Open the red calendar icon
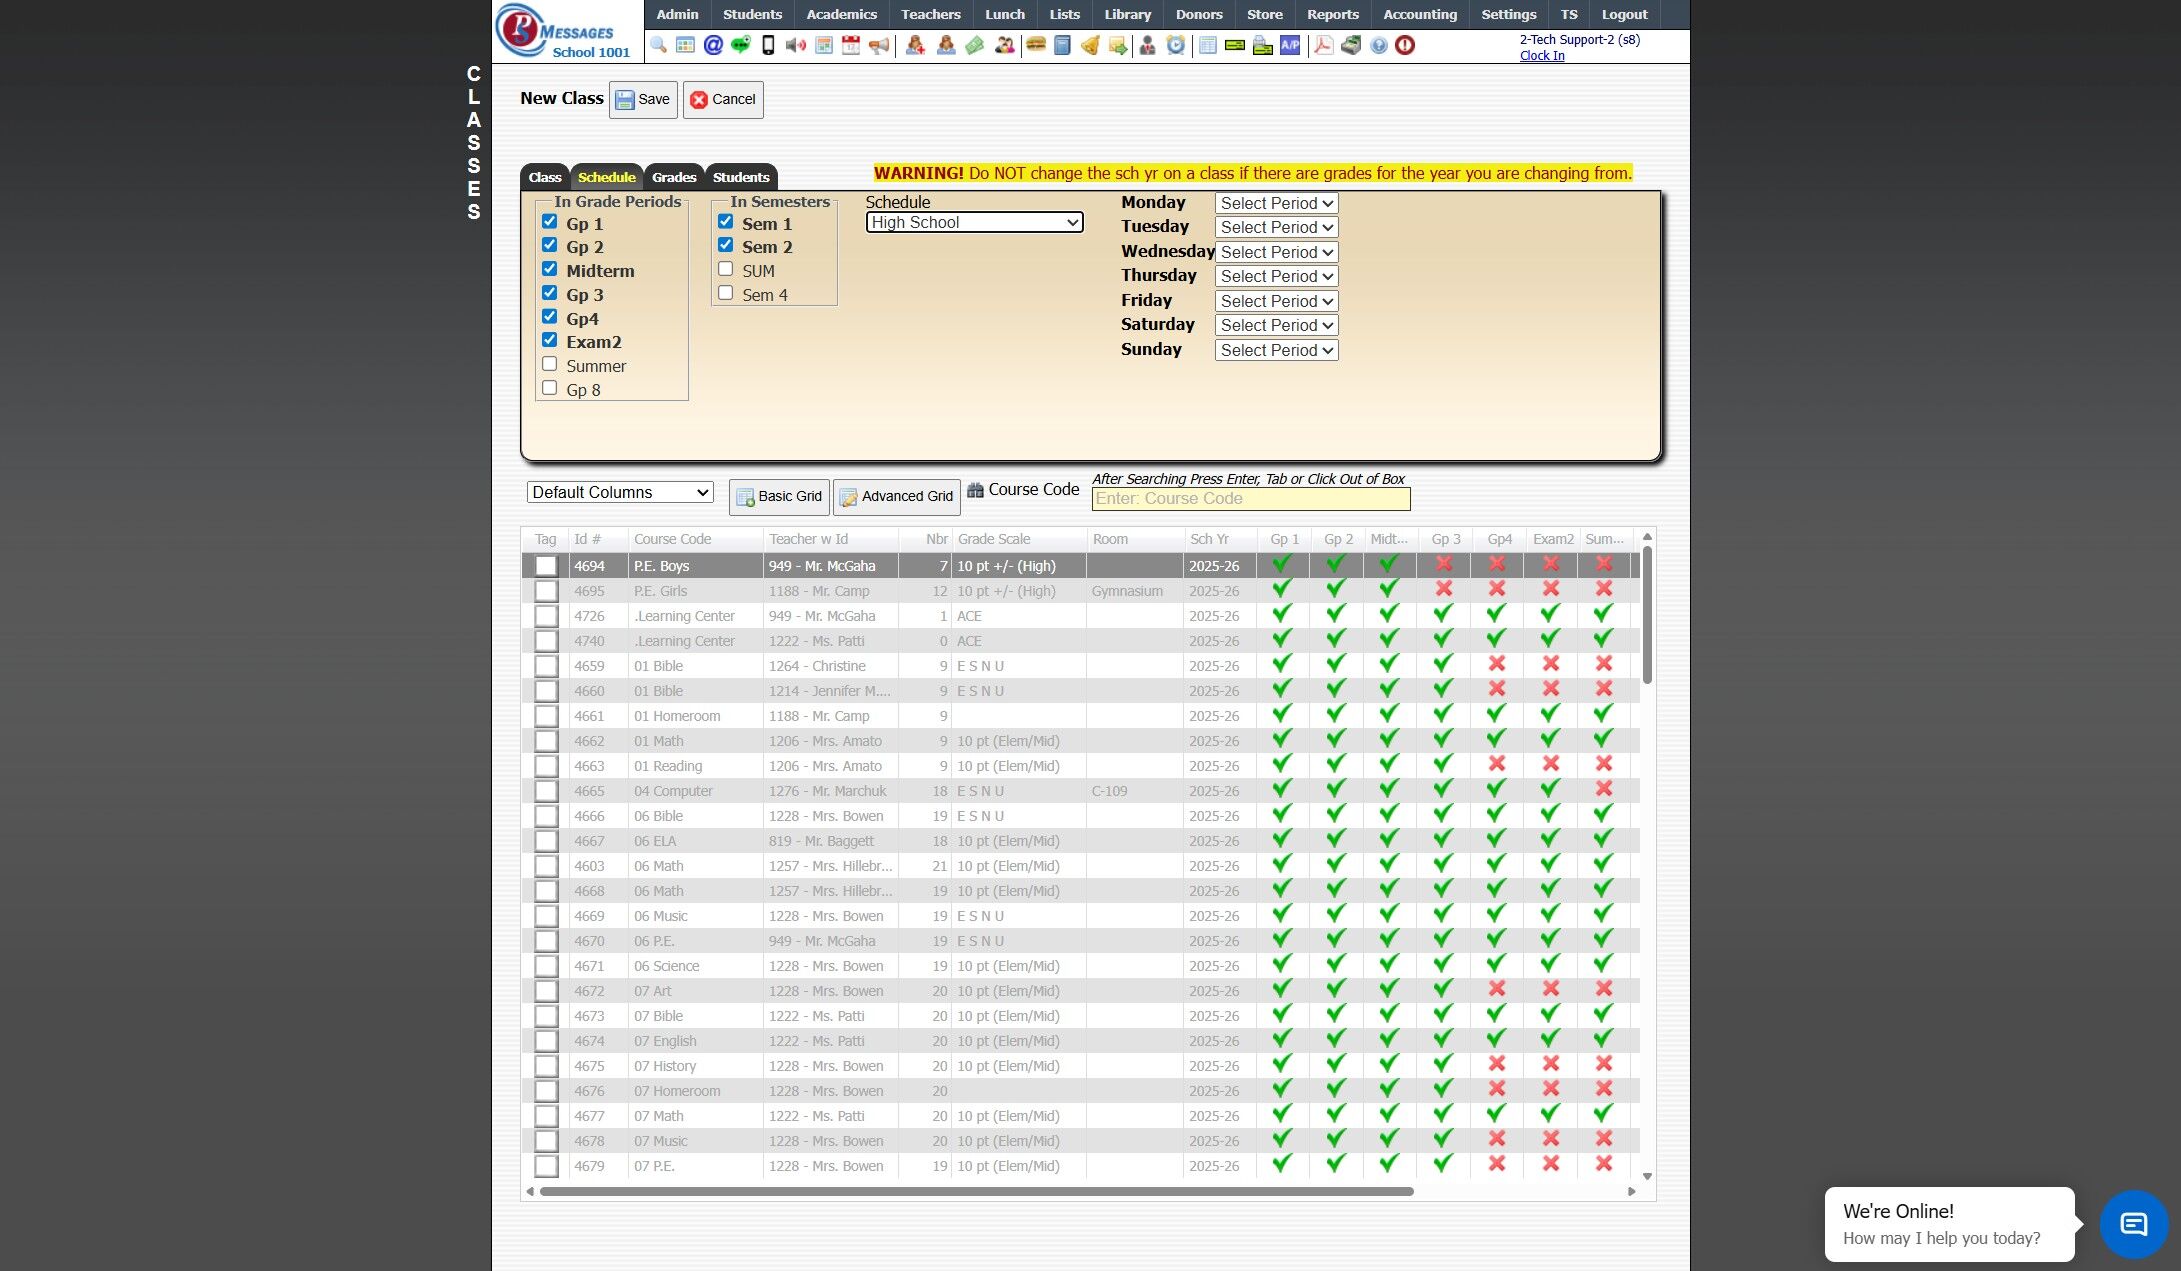Viewport: 2181px width, 1271px height. 851,45
